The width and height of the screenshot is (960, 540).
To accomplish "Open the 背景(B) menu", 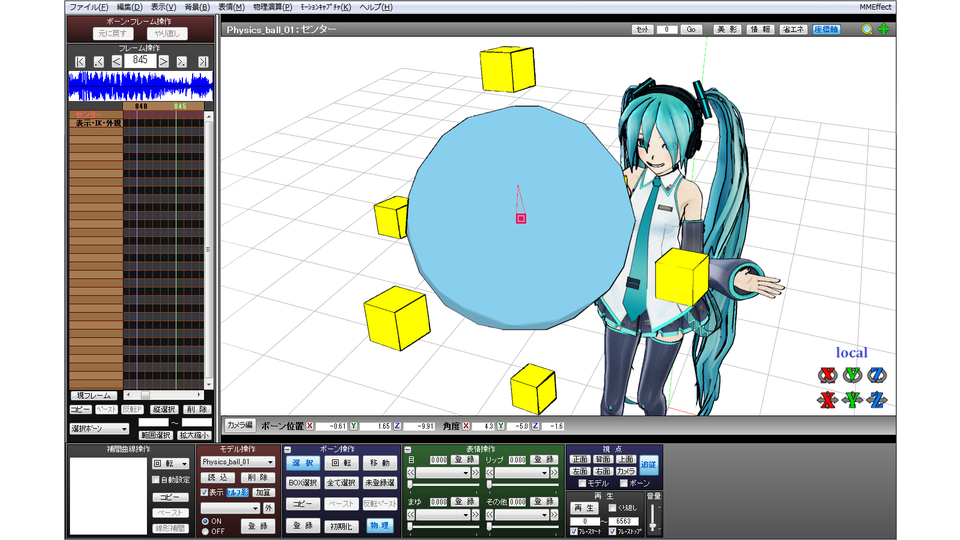I will pos(197,7).
